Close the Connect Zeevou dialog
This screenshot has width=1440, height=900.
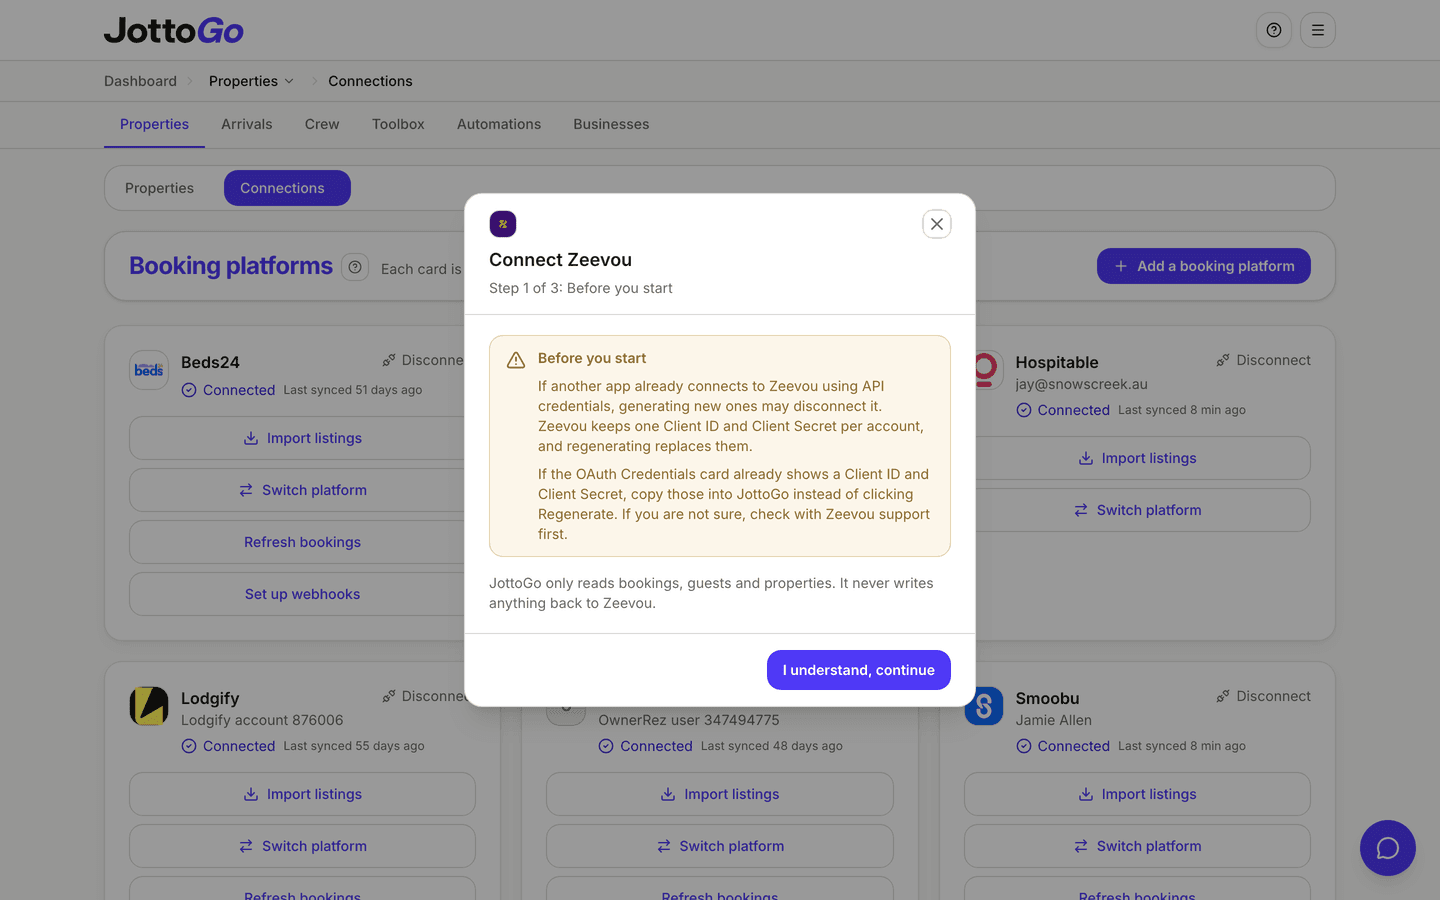937,224
